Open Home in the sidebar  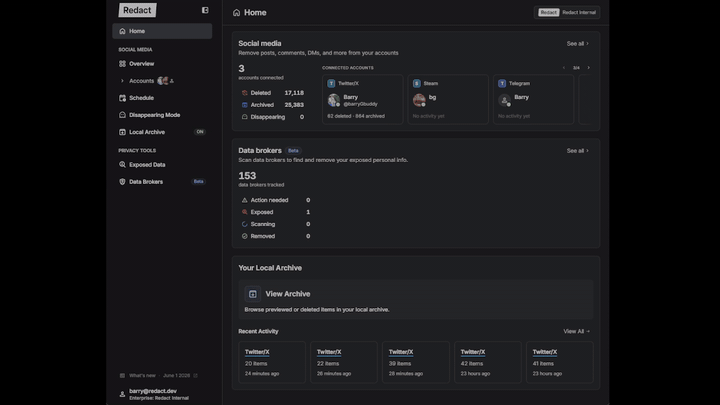tap(162, 31)
